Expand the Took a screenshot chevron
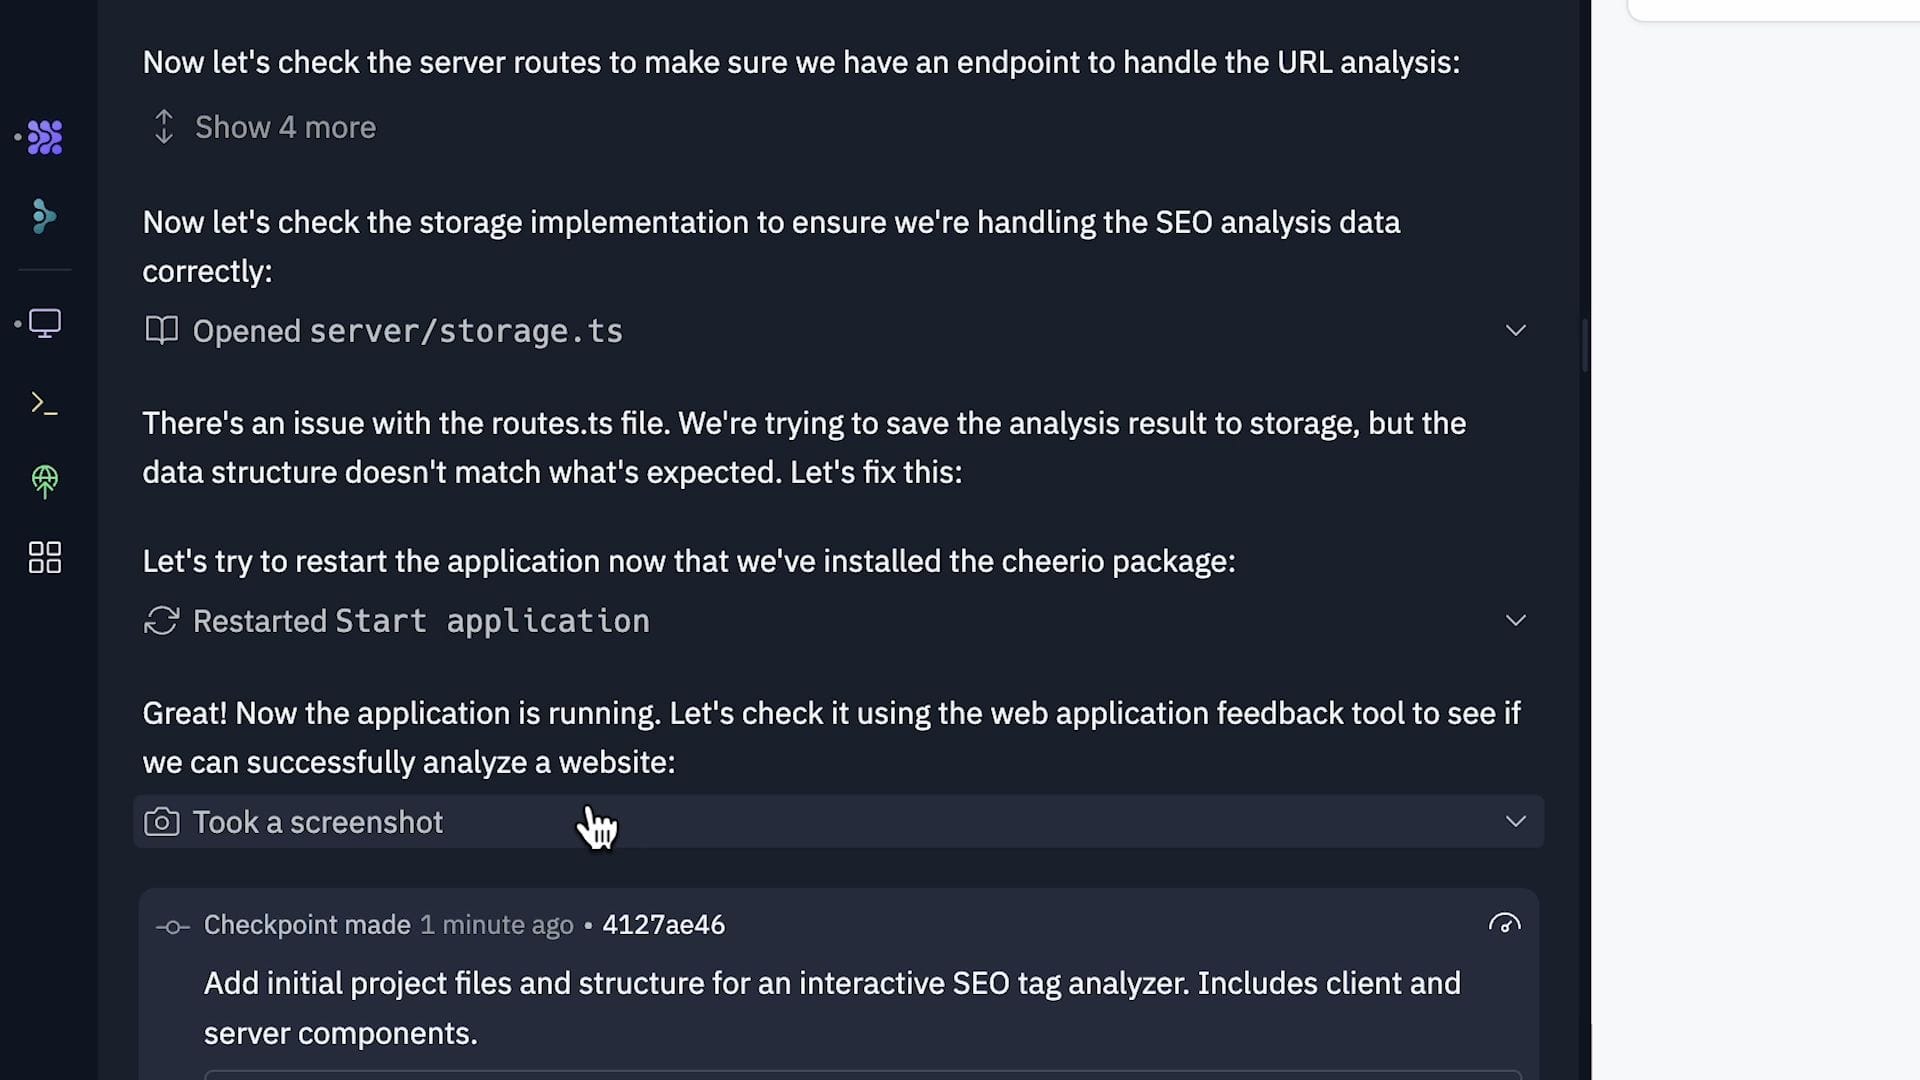Viewport: 1920px width, 1080px height. pyautogui.click(x=1516, y=822)
